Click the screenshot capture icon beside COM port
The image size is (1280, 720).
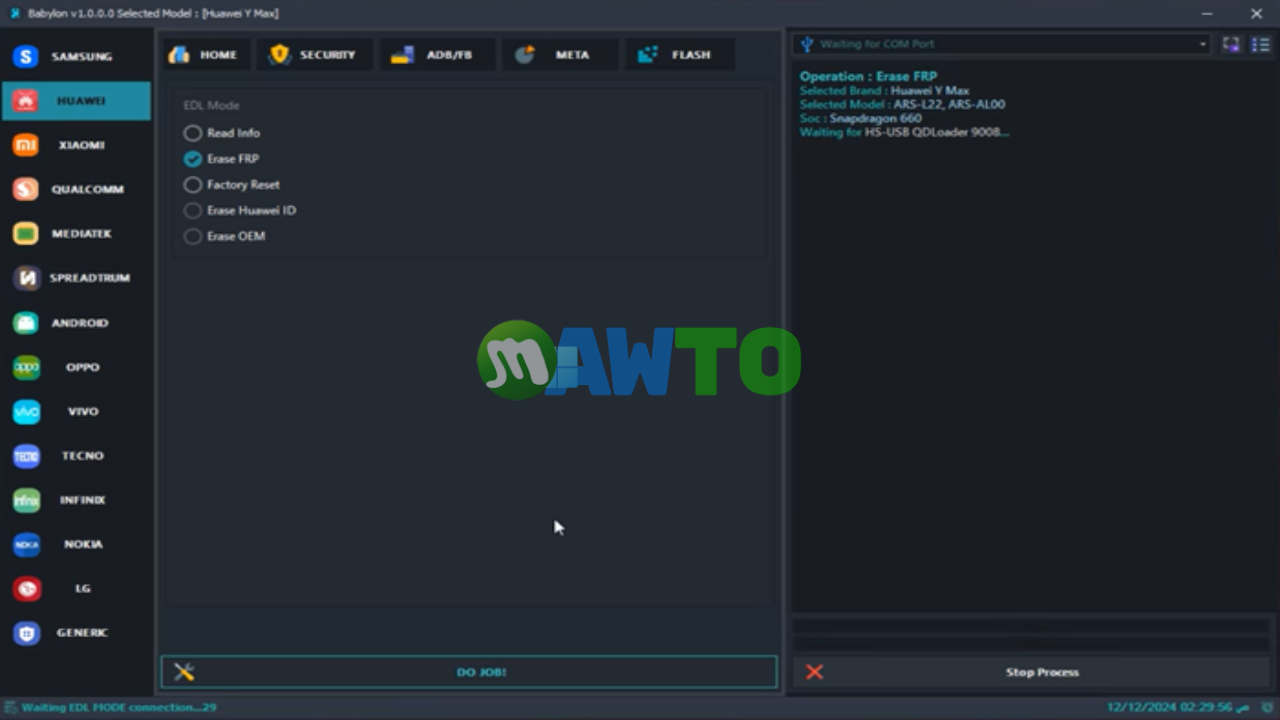point(1231,44)
